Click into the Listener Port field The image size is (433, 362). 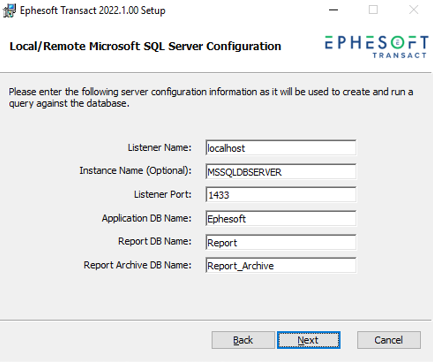tap(281, 195)
